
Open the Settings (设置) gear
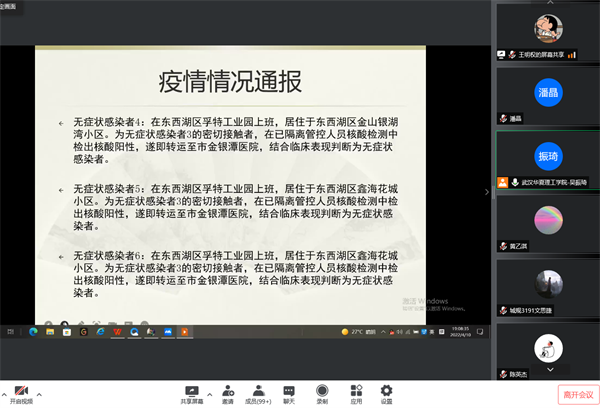tap(386, 389)
